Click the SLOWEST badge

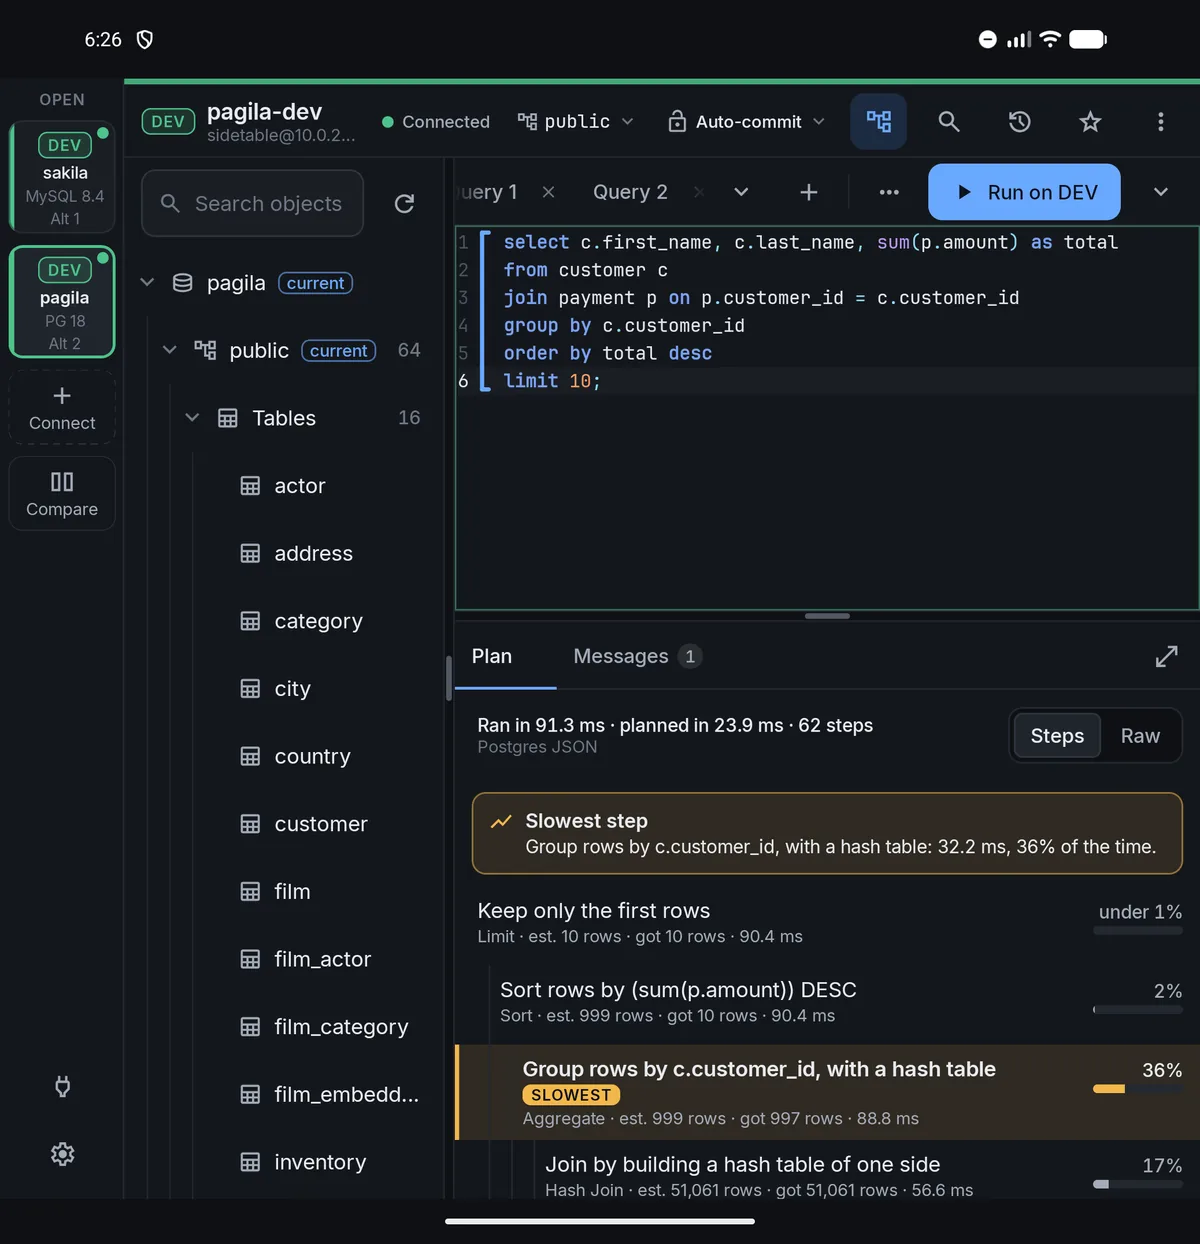(x=571, y=1095)
